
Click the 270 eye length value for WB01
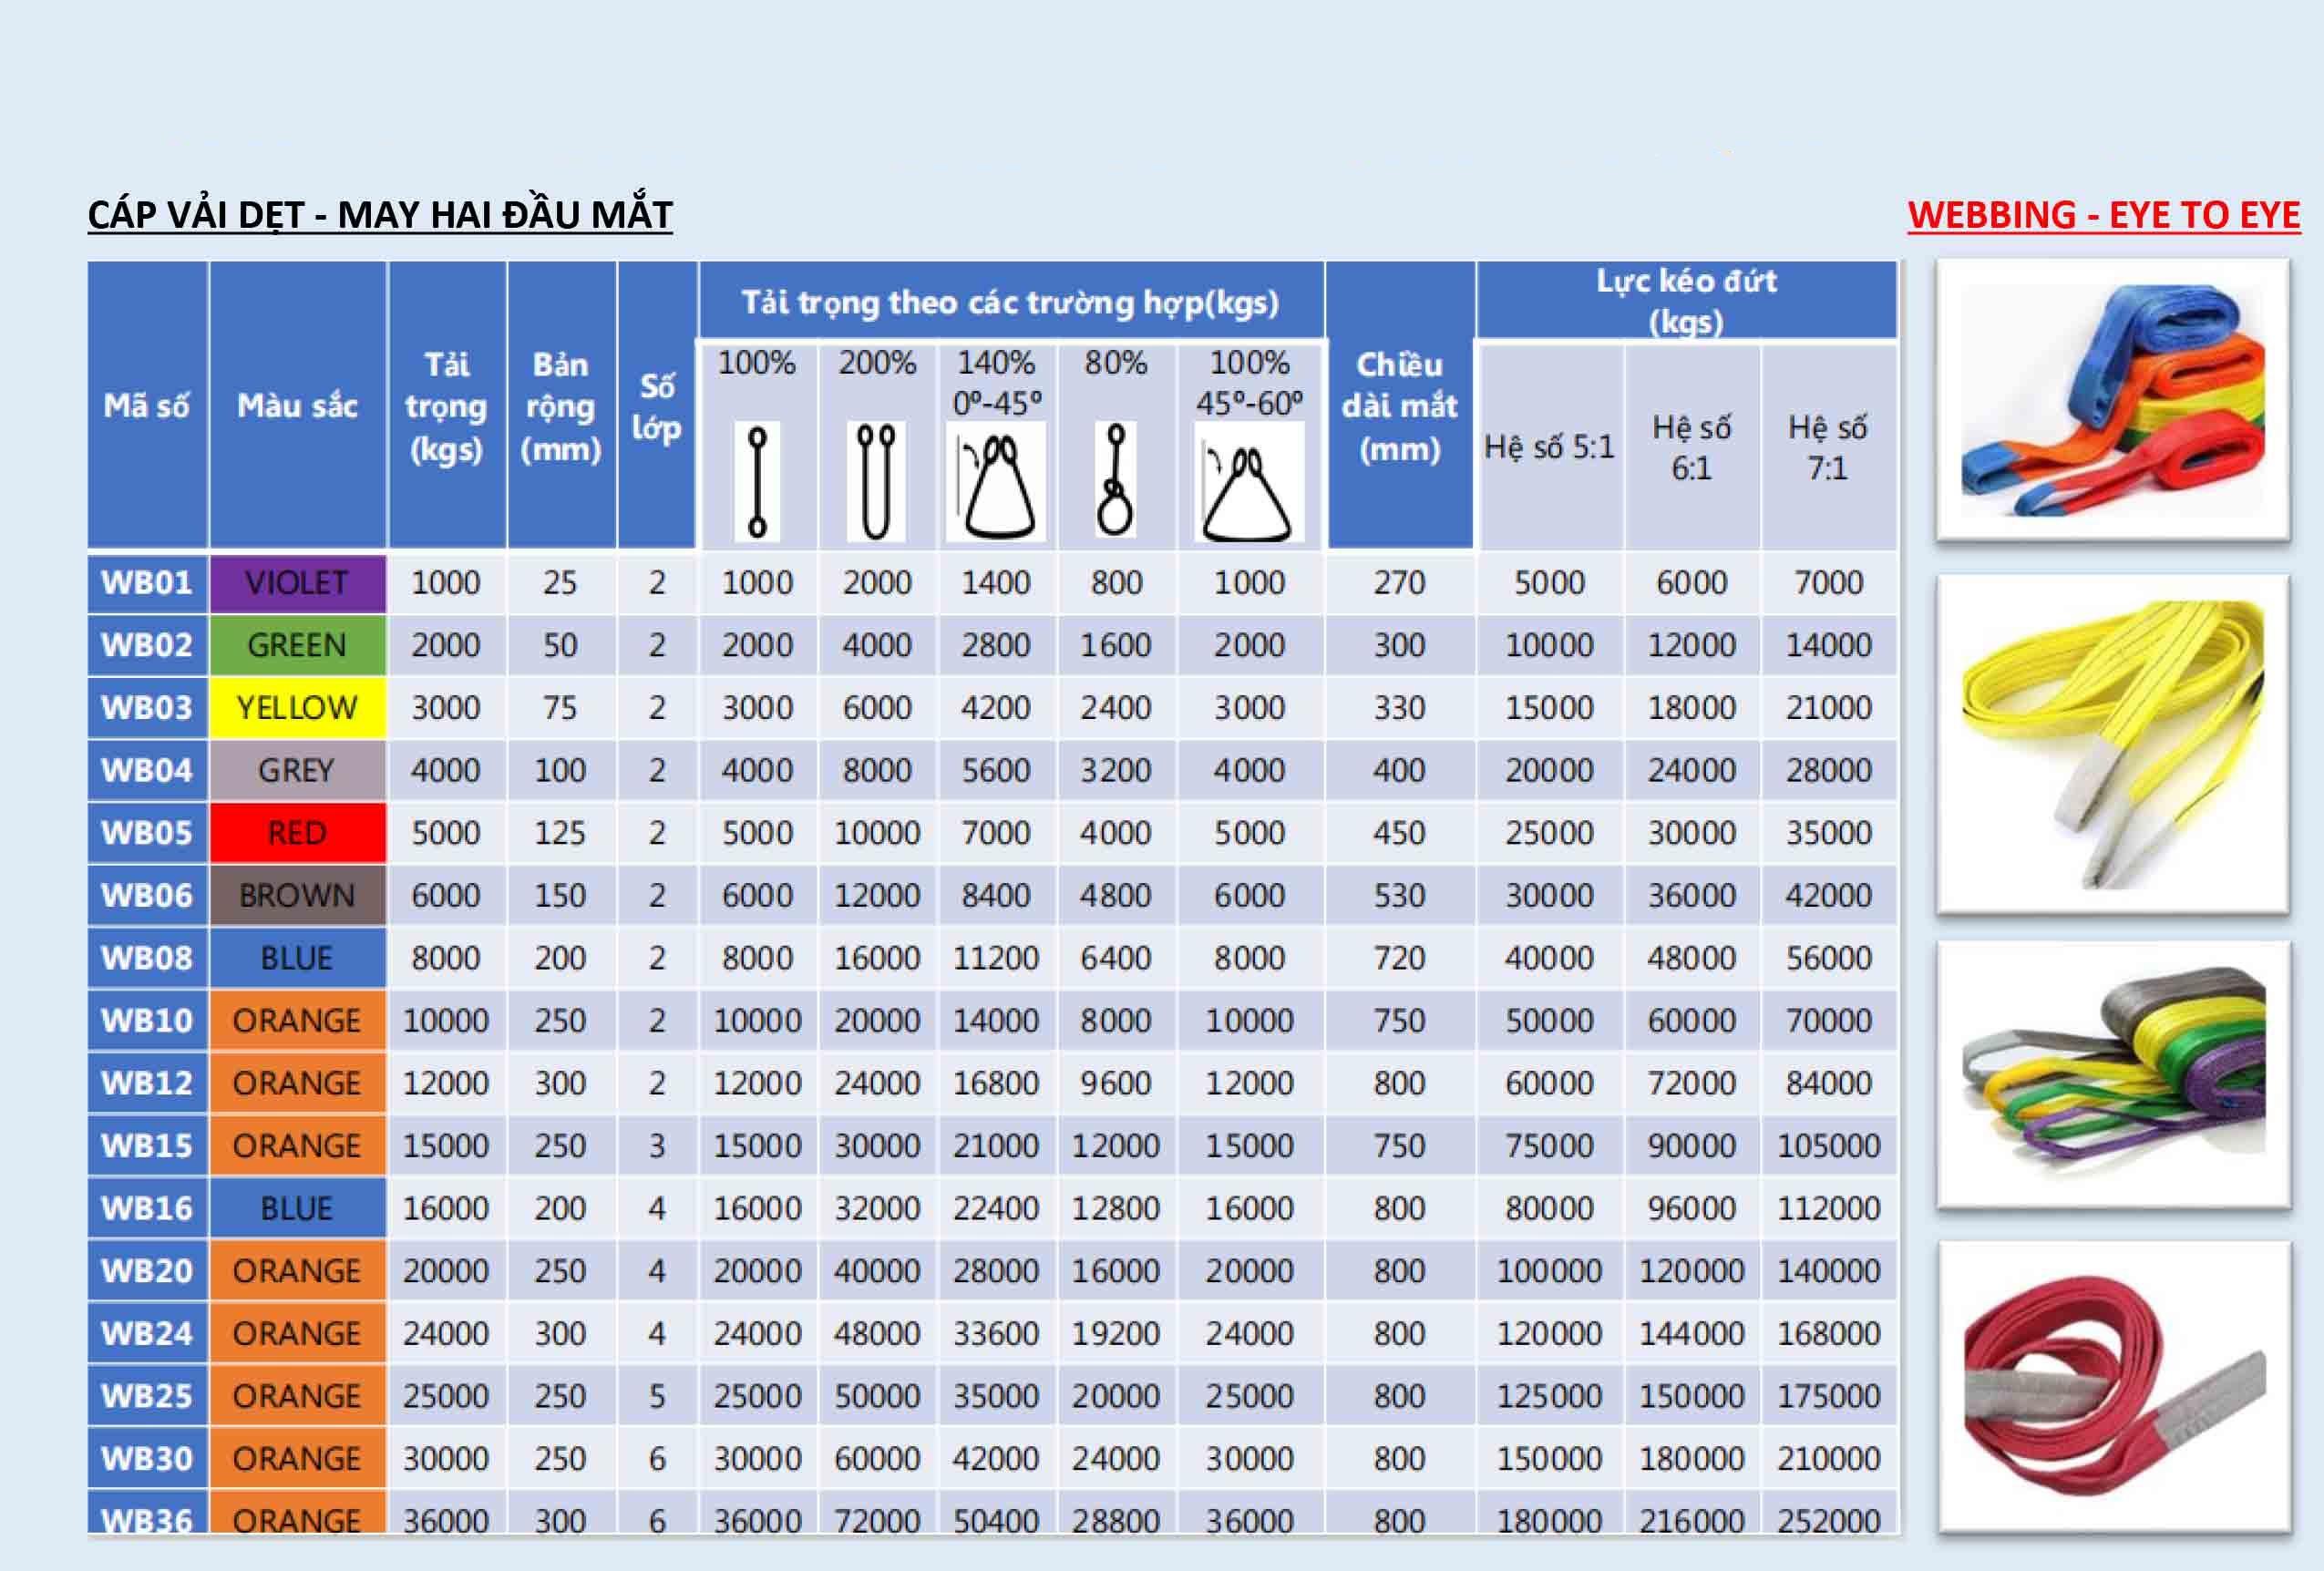(x=1399, y=583)
